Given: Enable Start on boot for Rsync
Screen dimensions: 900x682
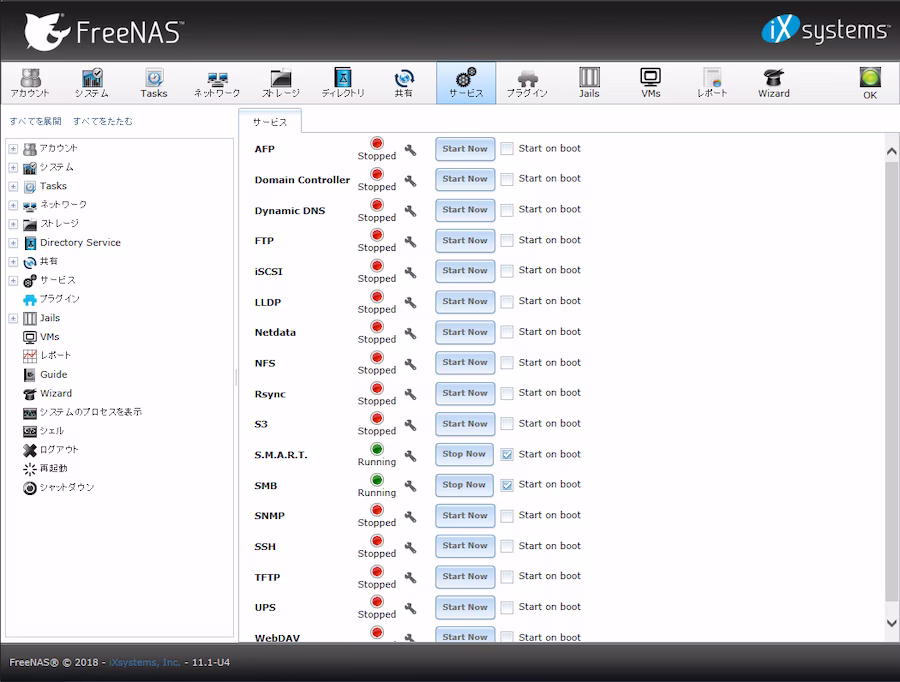Looking at the screenshot, I should coord(507,393).
